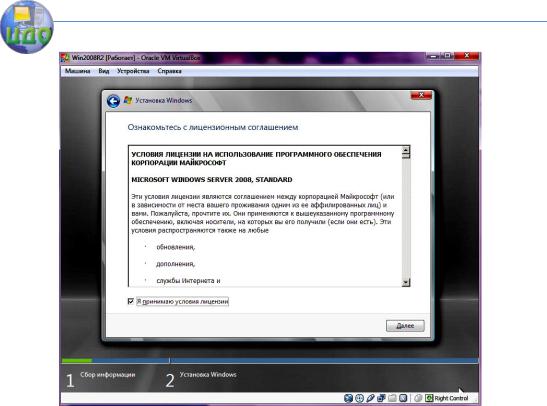This screenshot has width=547, height=406.
Task: Click the display/video capture icon in status bar
Action: pos(403,398)
